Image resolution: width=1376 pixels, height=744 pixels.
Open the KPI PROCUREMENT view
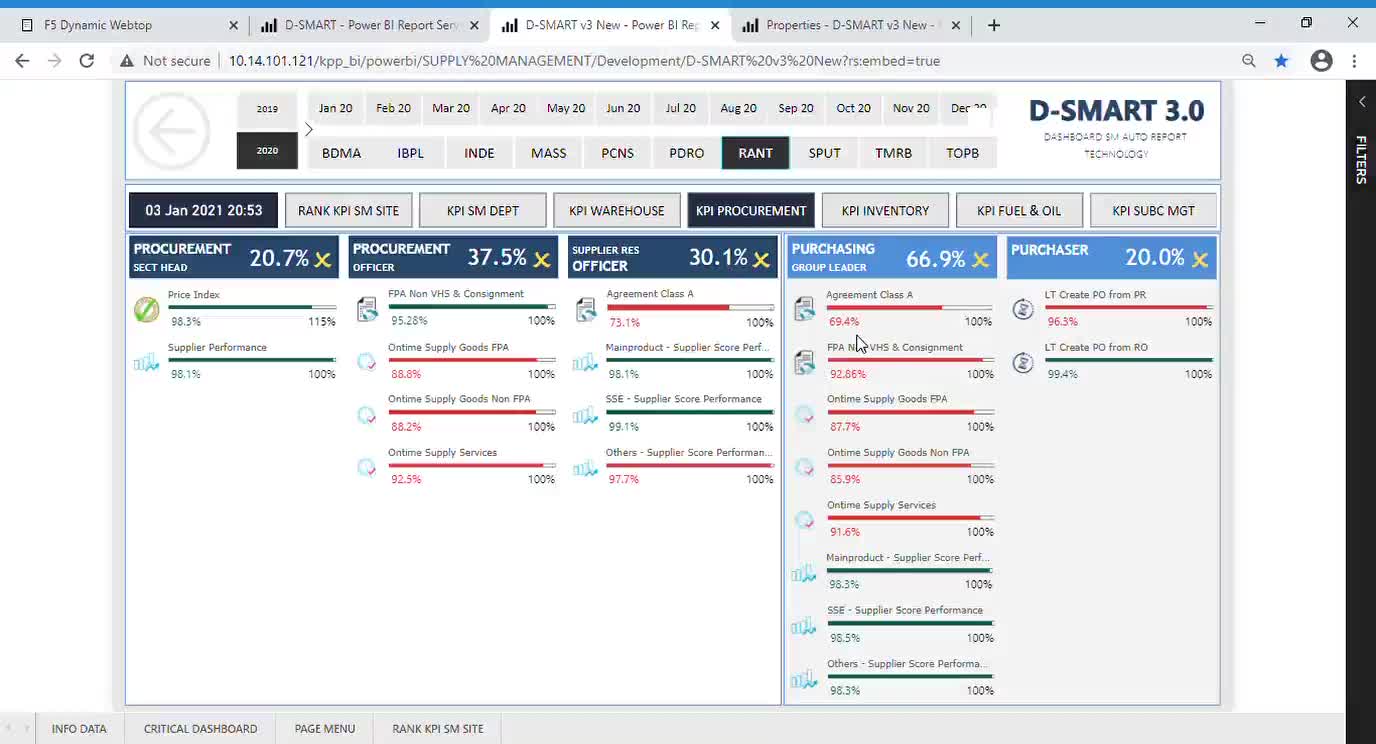pos(751,211)
